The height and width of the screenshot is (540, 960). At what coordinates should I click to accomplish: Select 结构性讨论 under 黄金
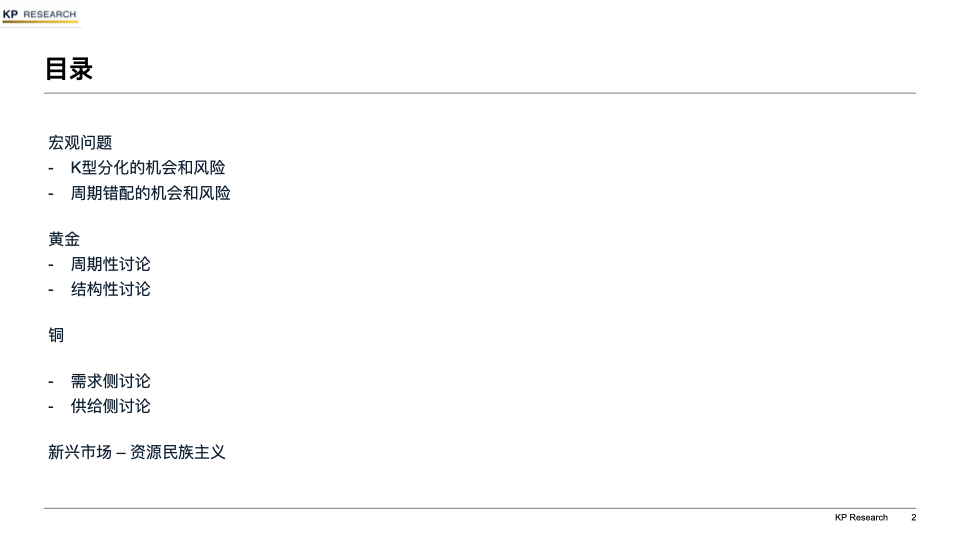click(x=110, y=289)
